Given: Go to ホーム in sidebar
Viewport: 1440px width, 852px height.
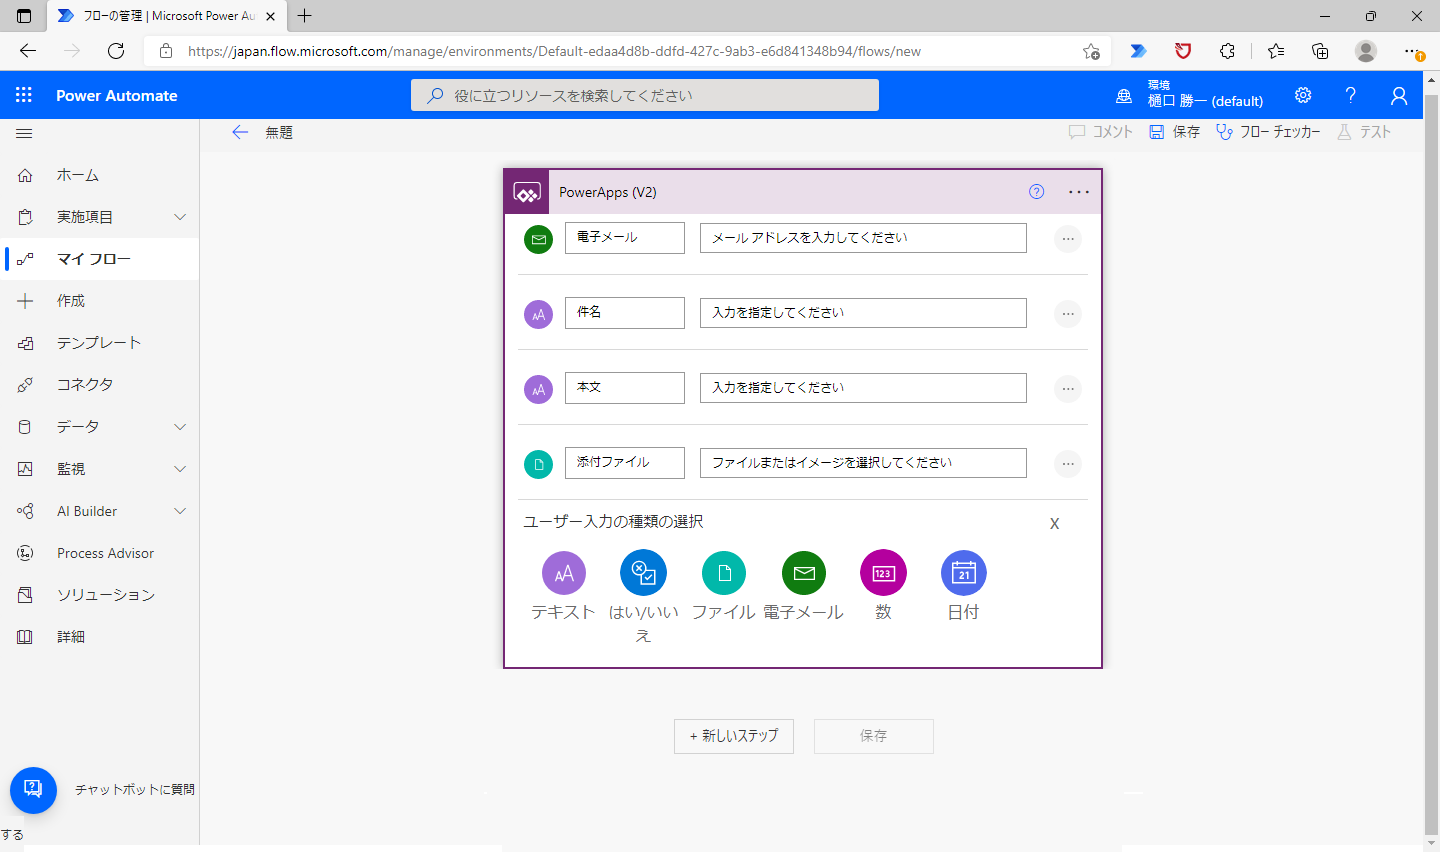Looking at the screenshot, I should (100, 175).
